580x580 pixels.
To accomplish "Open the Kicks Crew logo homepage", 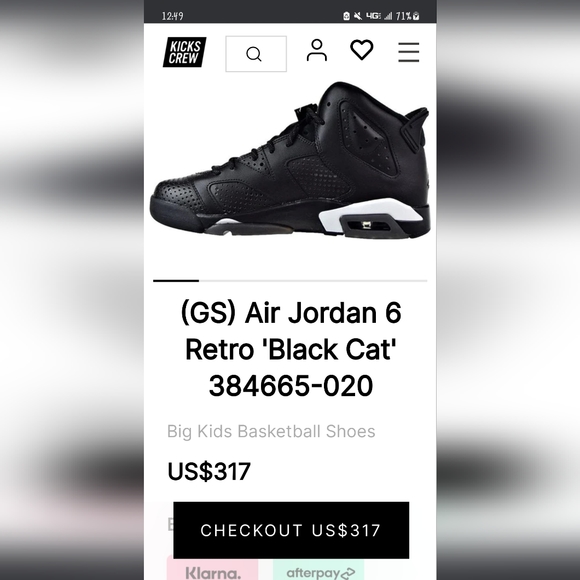I will pyautogui.click(x=185, y=52).
